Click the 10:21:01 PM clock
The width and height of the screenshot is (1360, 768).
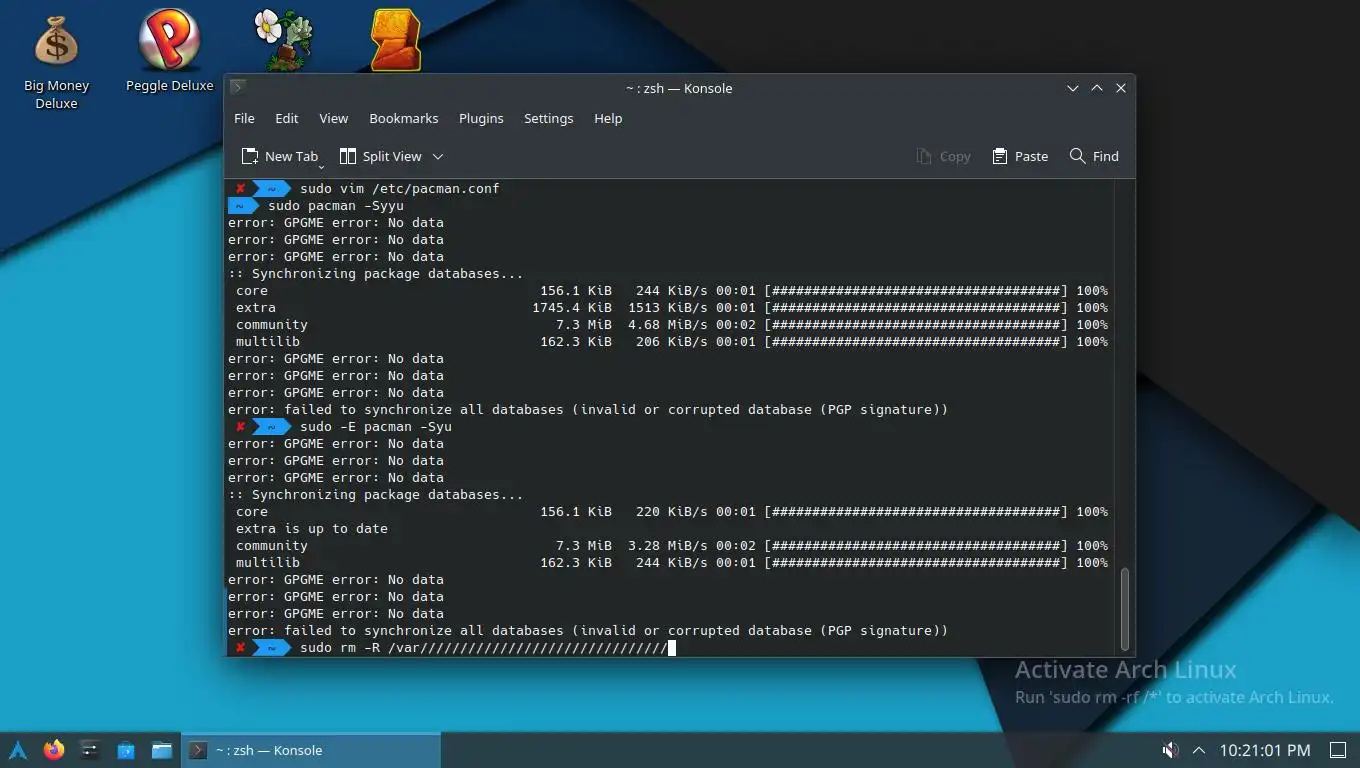coord(1265,750)
